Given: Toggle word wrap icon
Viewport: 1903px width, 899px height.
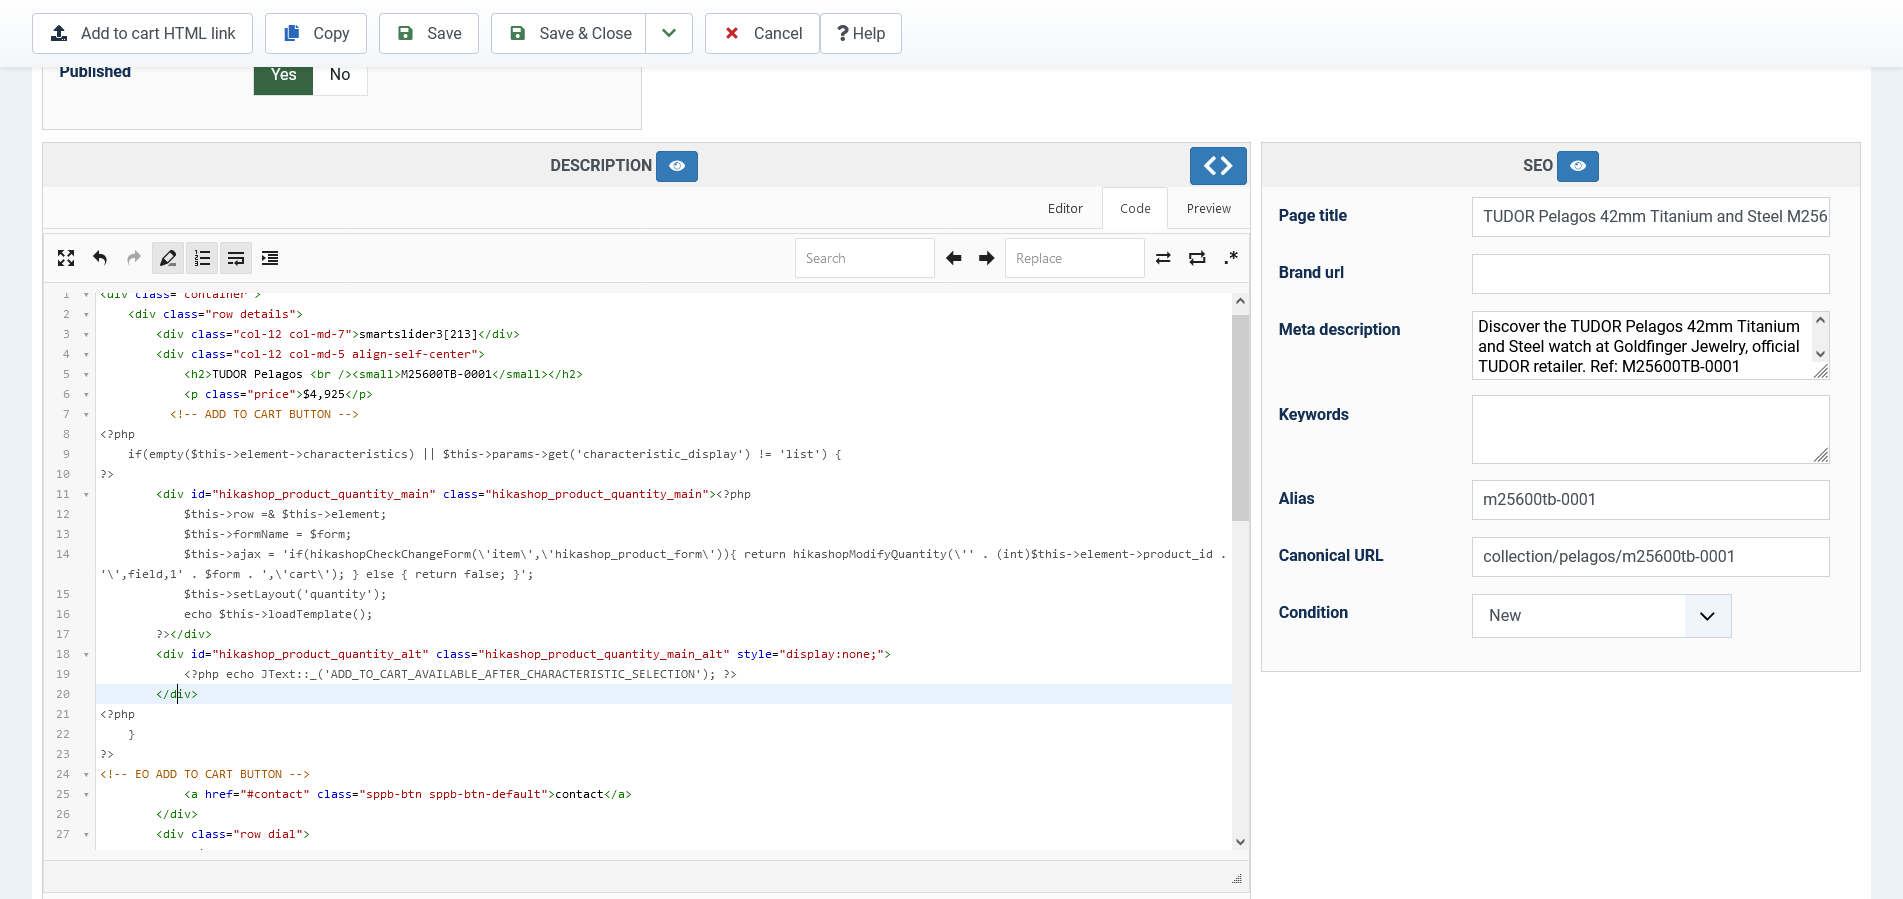Looking at the screenshot, I should point(236,258).
